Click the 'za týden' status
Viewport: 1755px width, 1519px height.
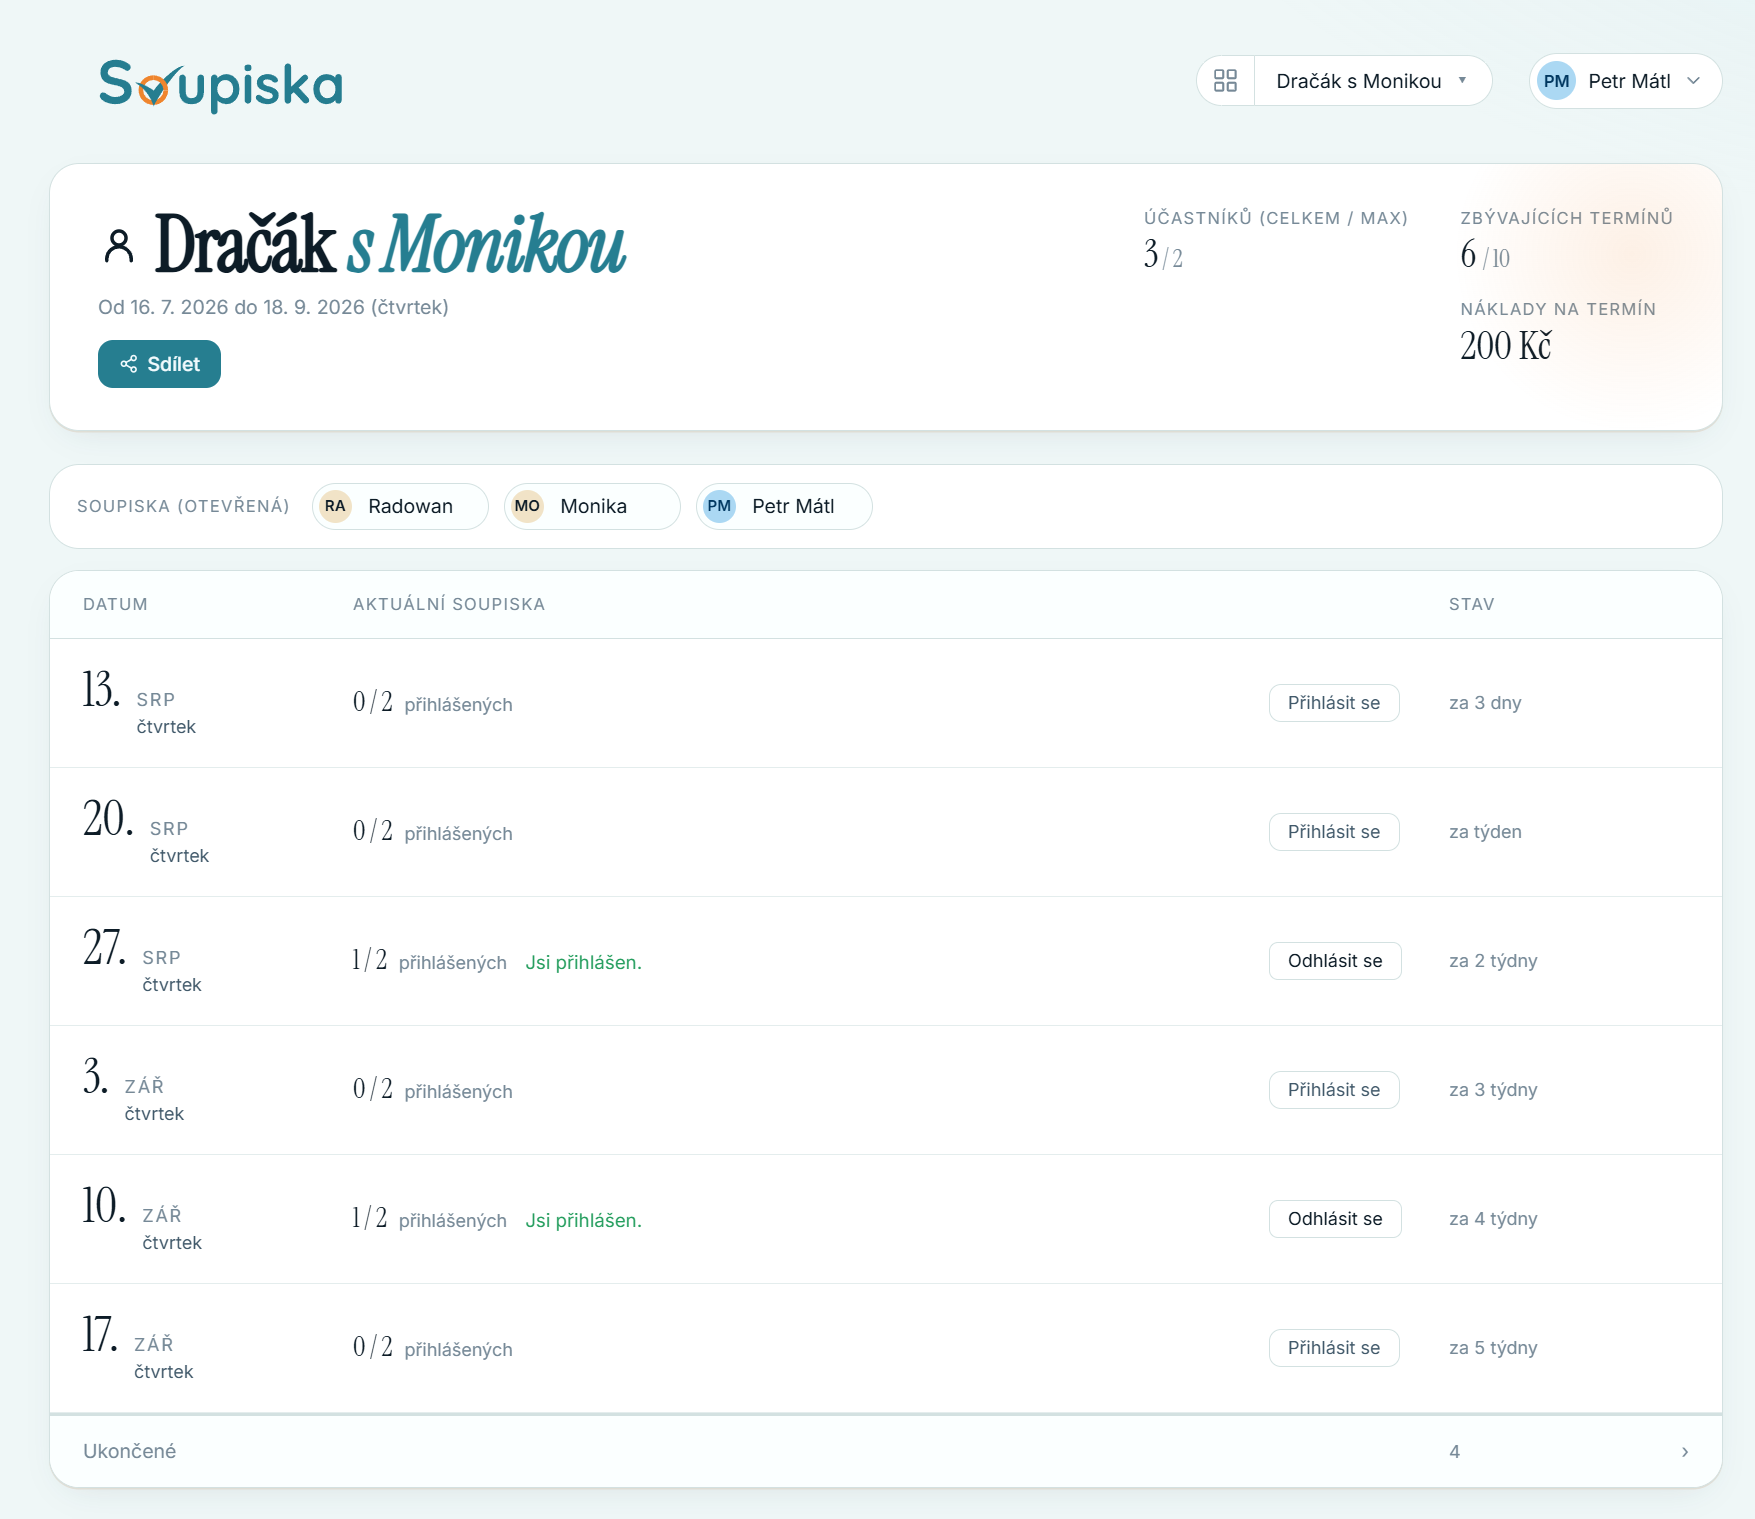point(1485,832)
